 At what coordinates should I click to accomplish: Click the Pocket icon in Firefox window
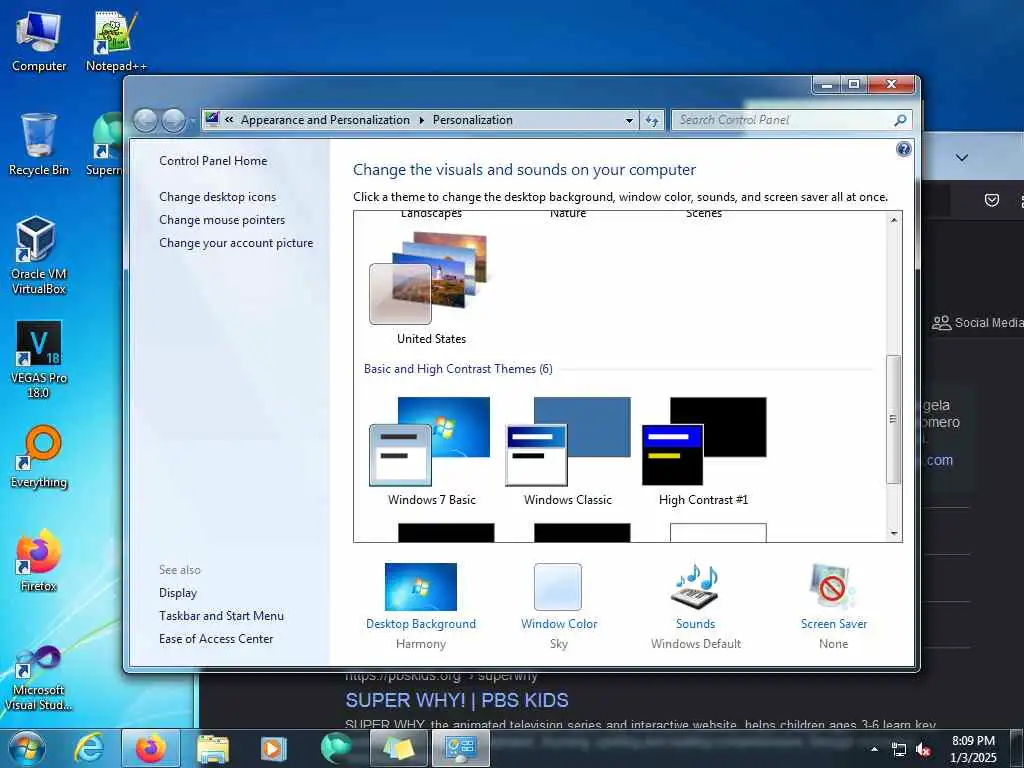point(991,200)
